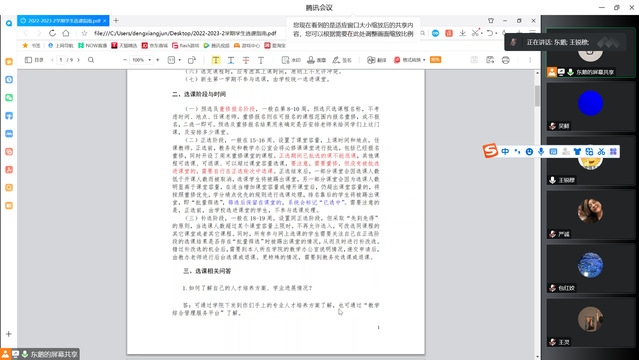This screenshot has height=360, width=639.
Task: Click the Sogou input method logo
Action: [490, 151]
